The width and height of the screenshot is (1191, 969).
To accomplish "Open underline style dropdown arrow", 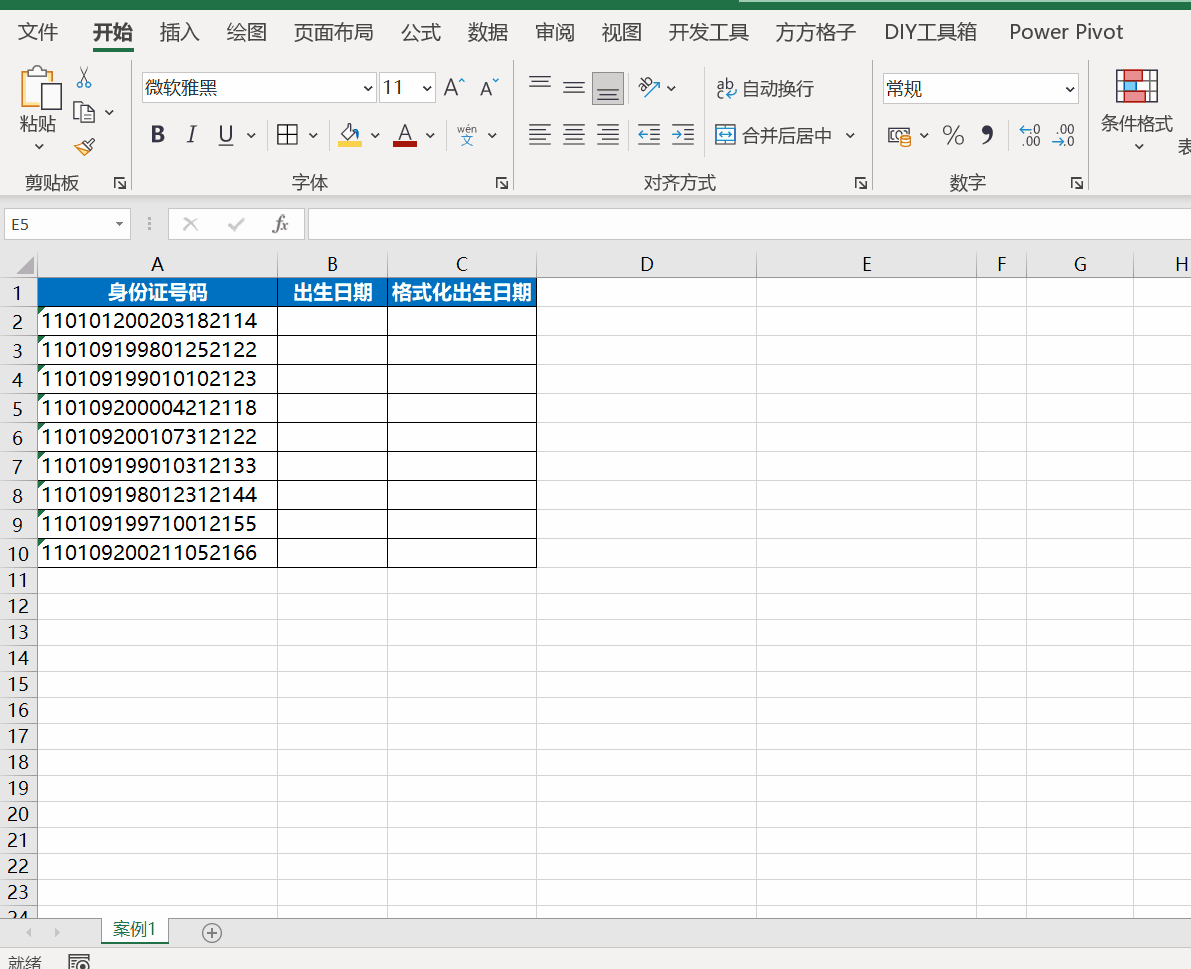I will click(x=251, y=136).
